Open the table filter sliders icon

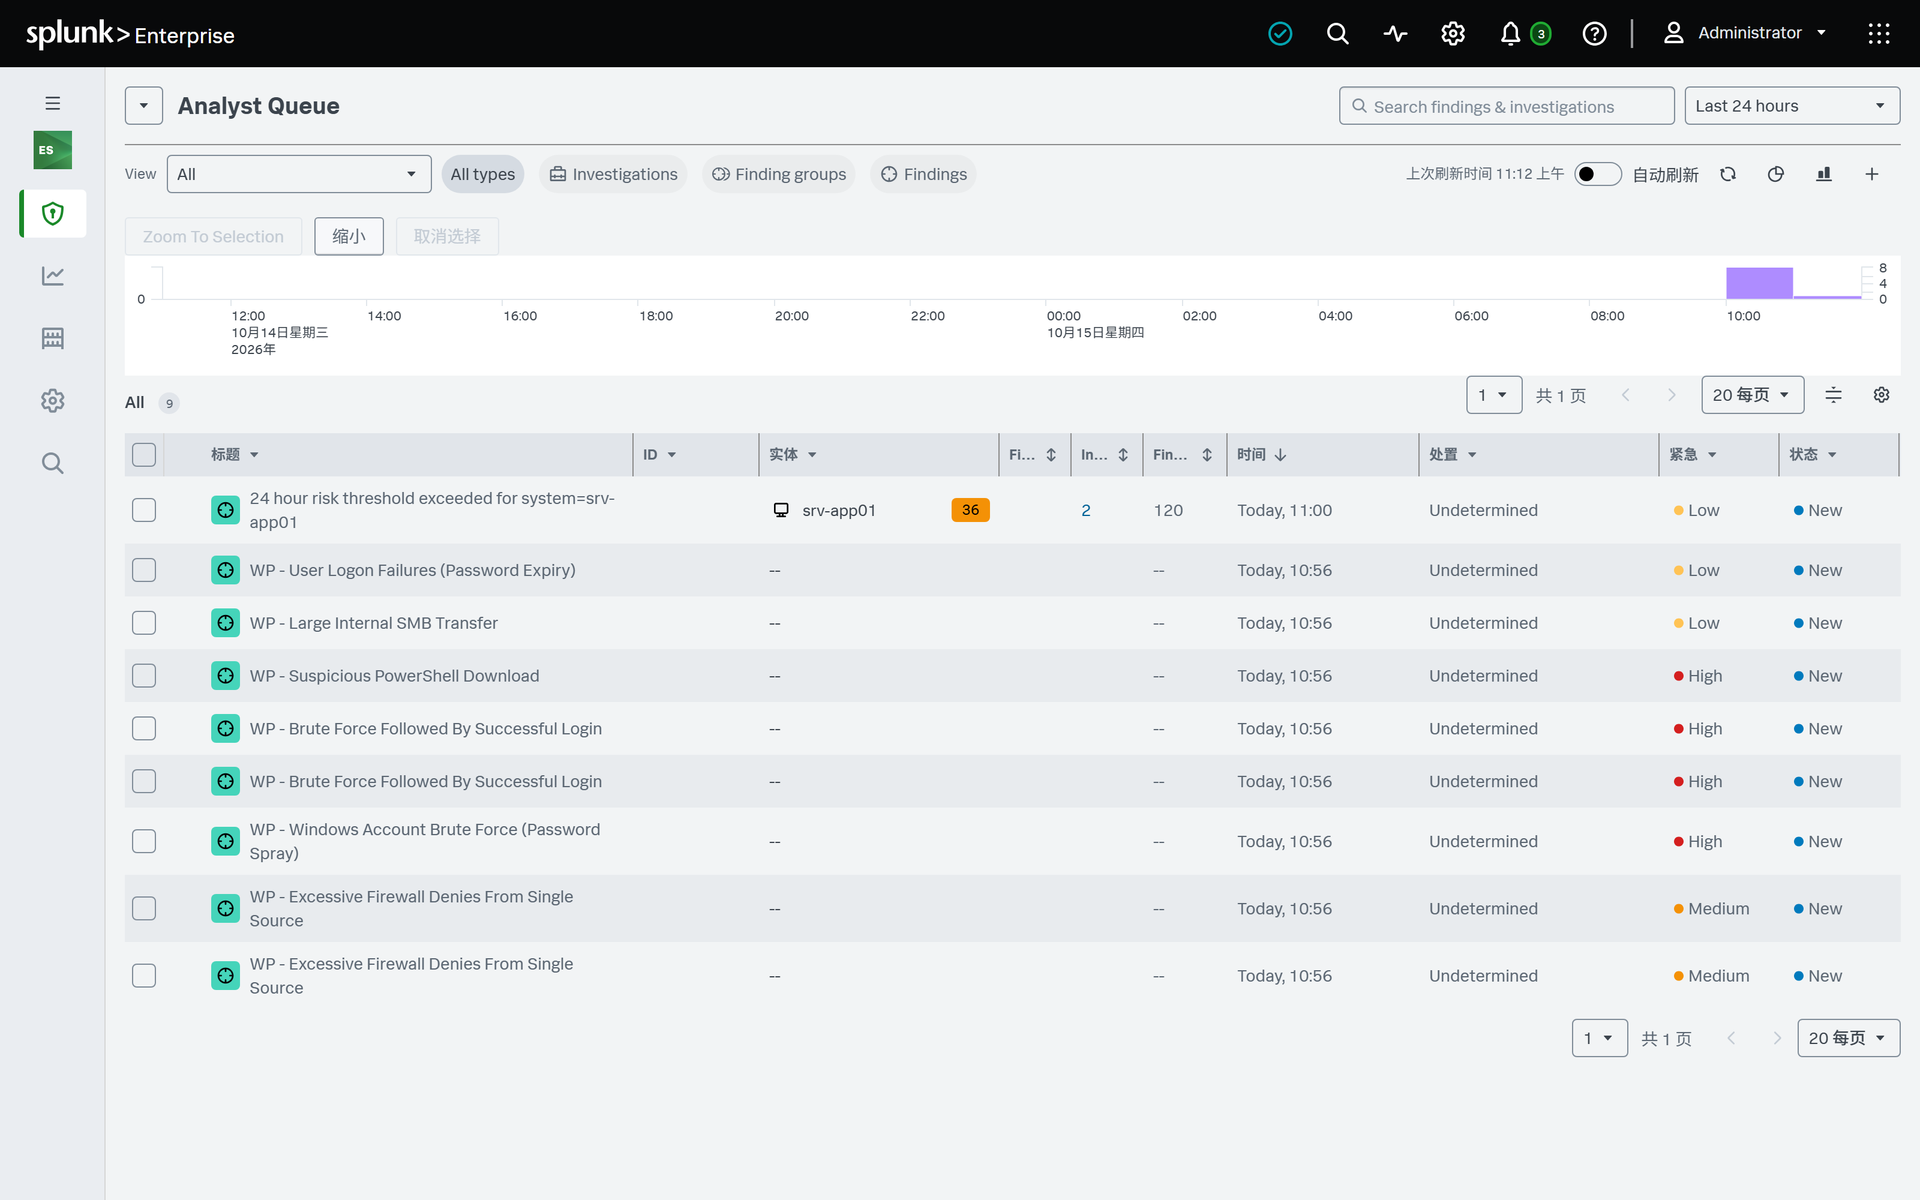tap(1833, 395)
